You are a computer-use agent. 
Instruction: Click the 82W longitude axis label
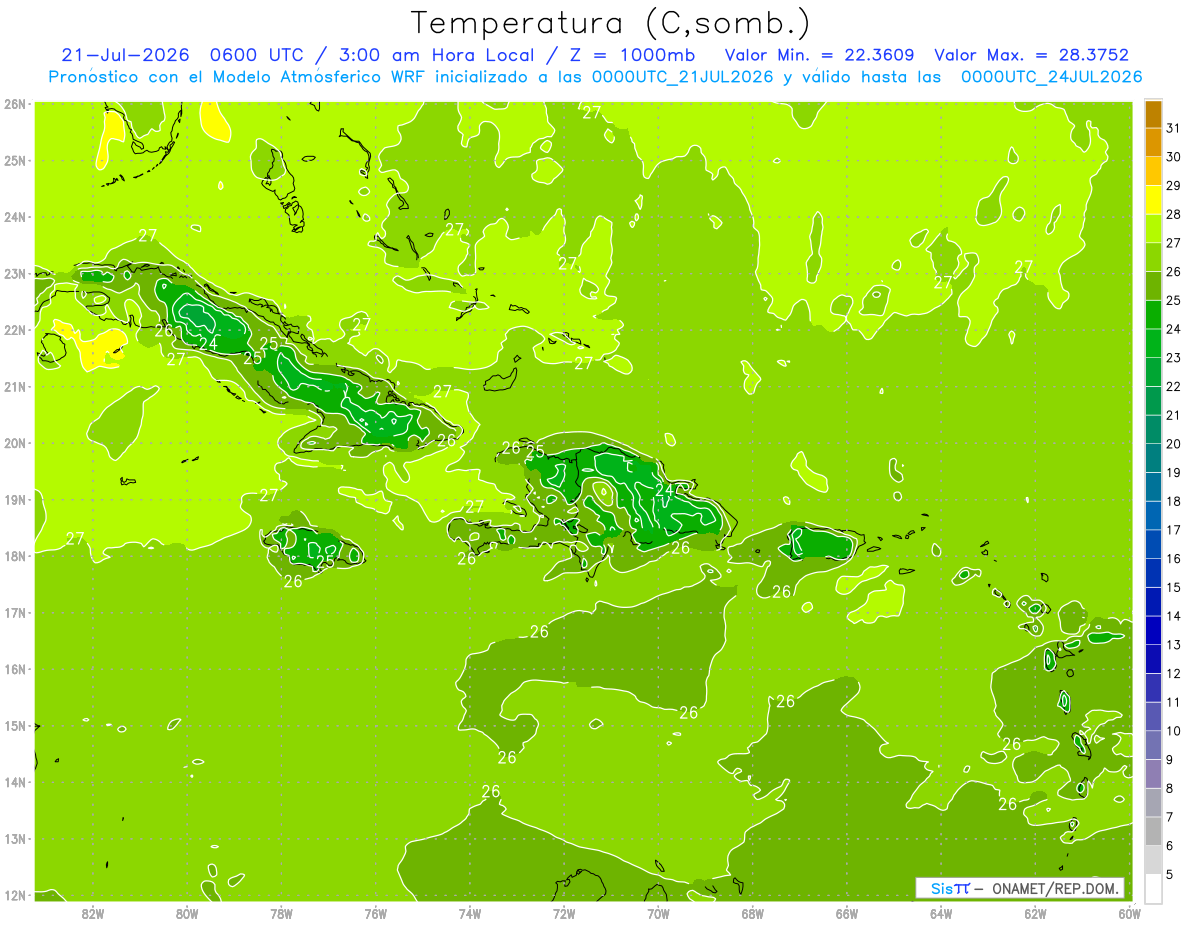tap(93, 913)
